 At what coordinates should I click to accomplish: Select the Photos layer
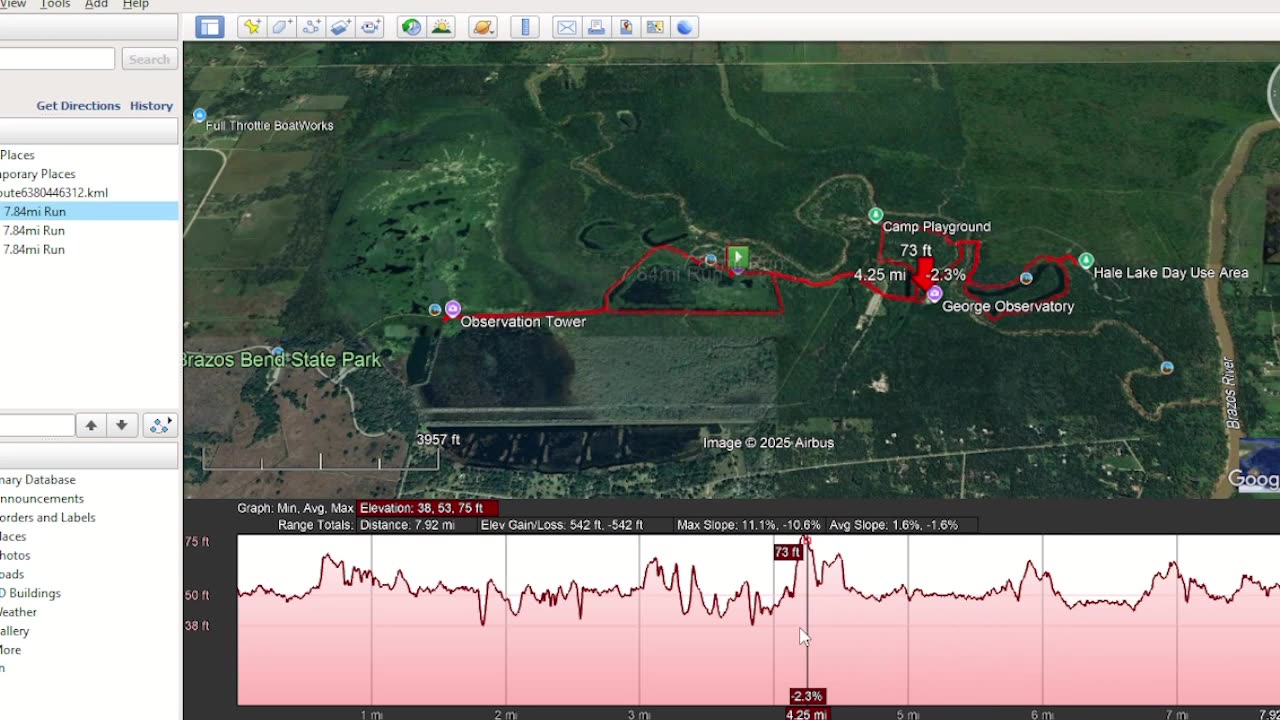[15, 555]
